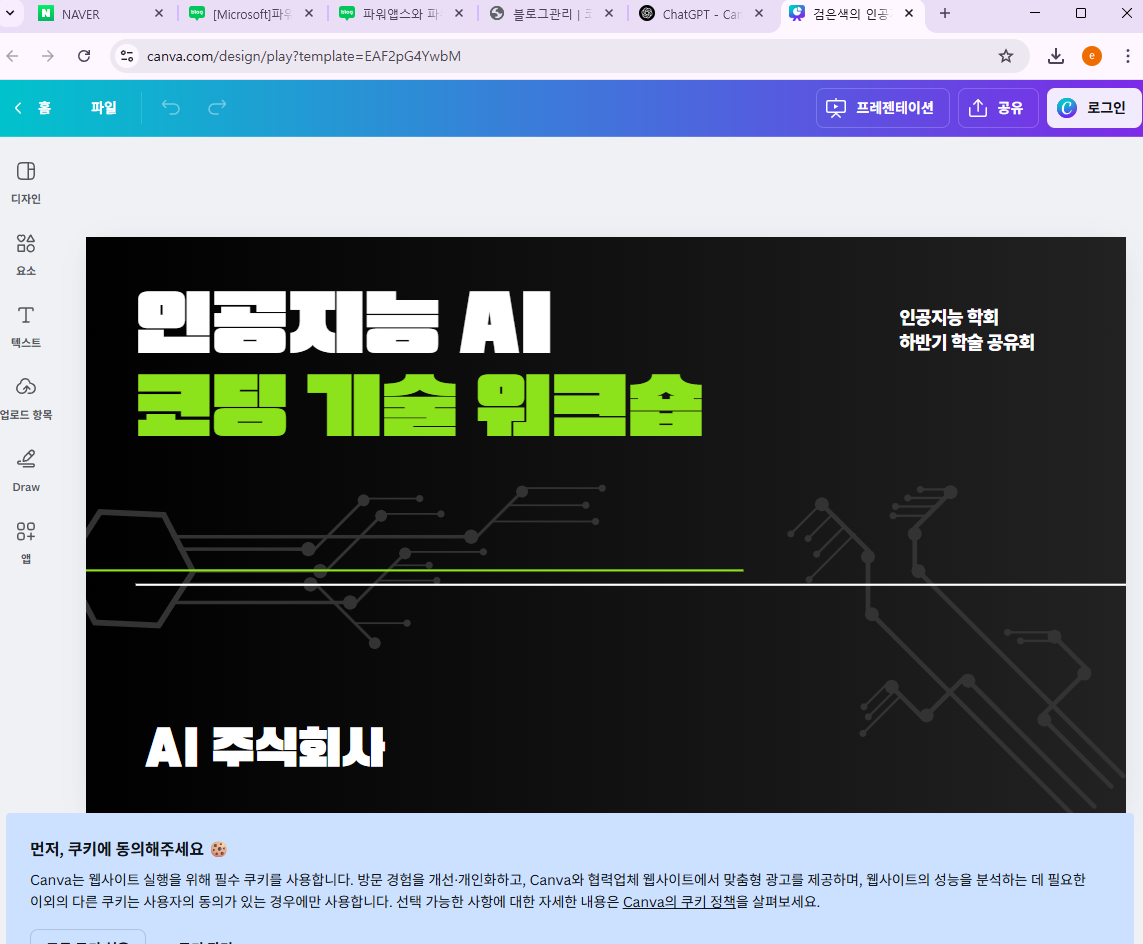This screenshot has width=1143, height=944.
Task: Click the 로그인 login button
Action: point(1093,108)
